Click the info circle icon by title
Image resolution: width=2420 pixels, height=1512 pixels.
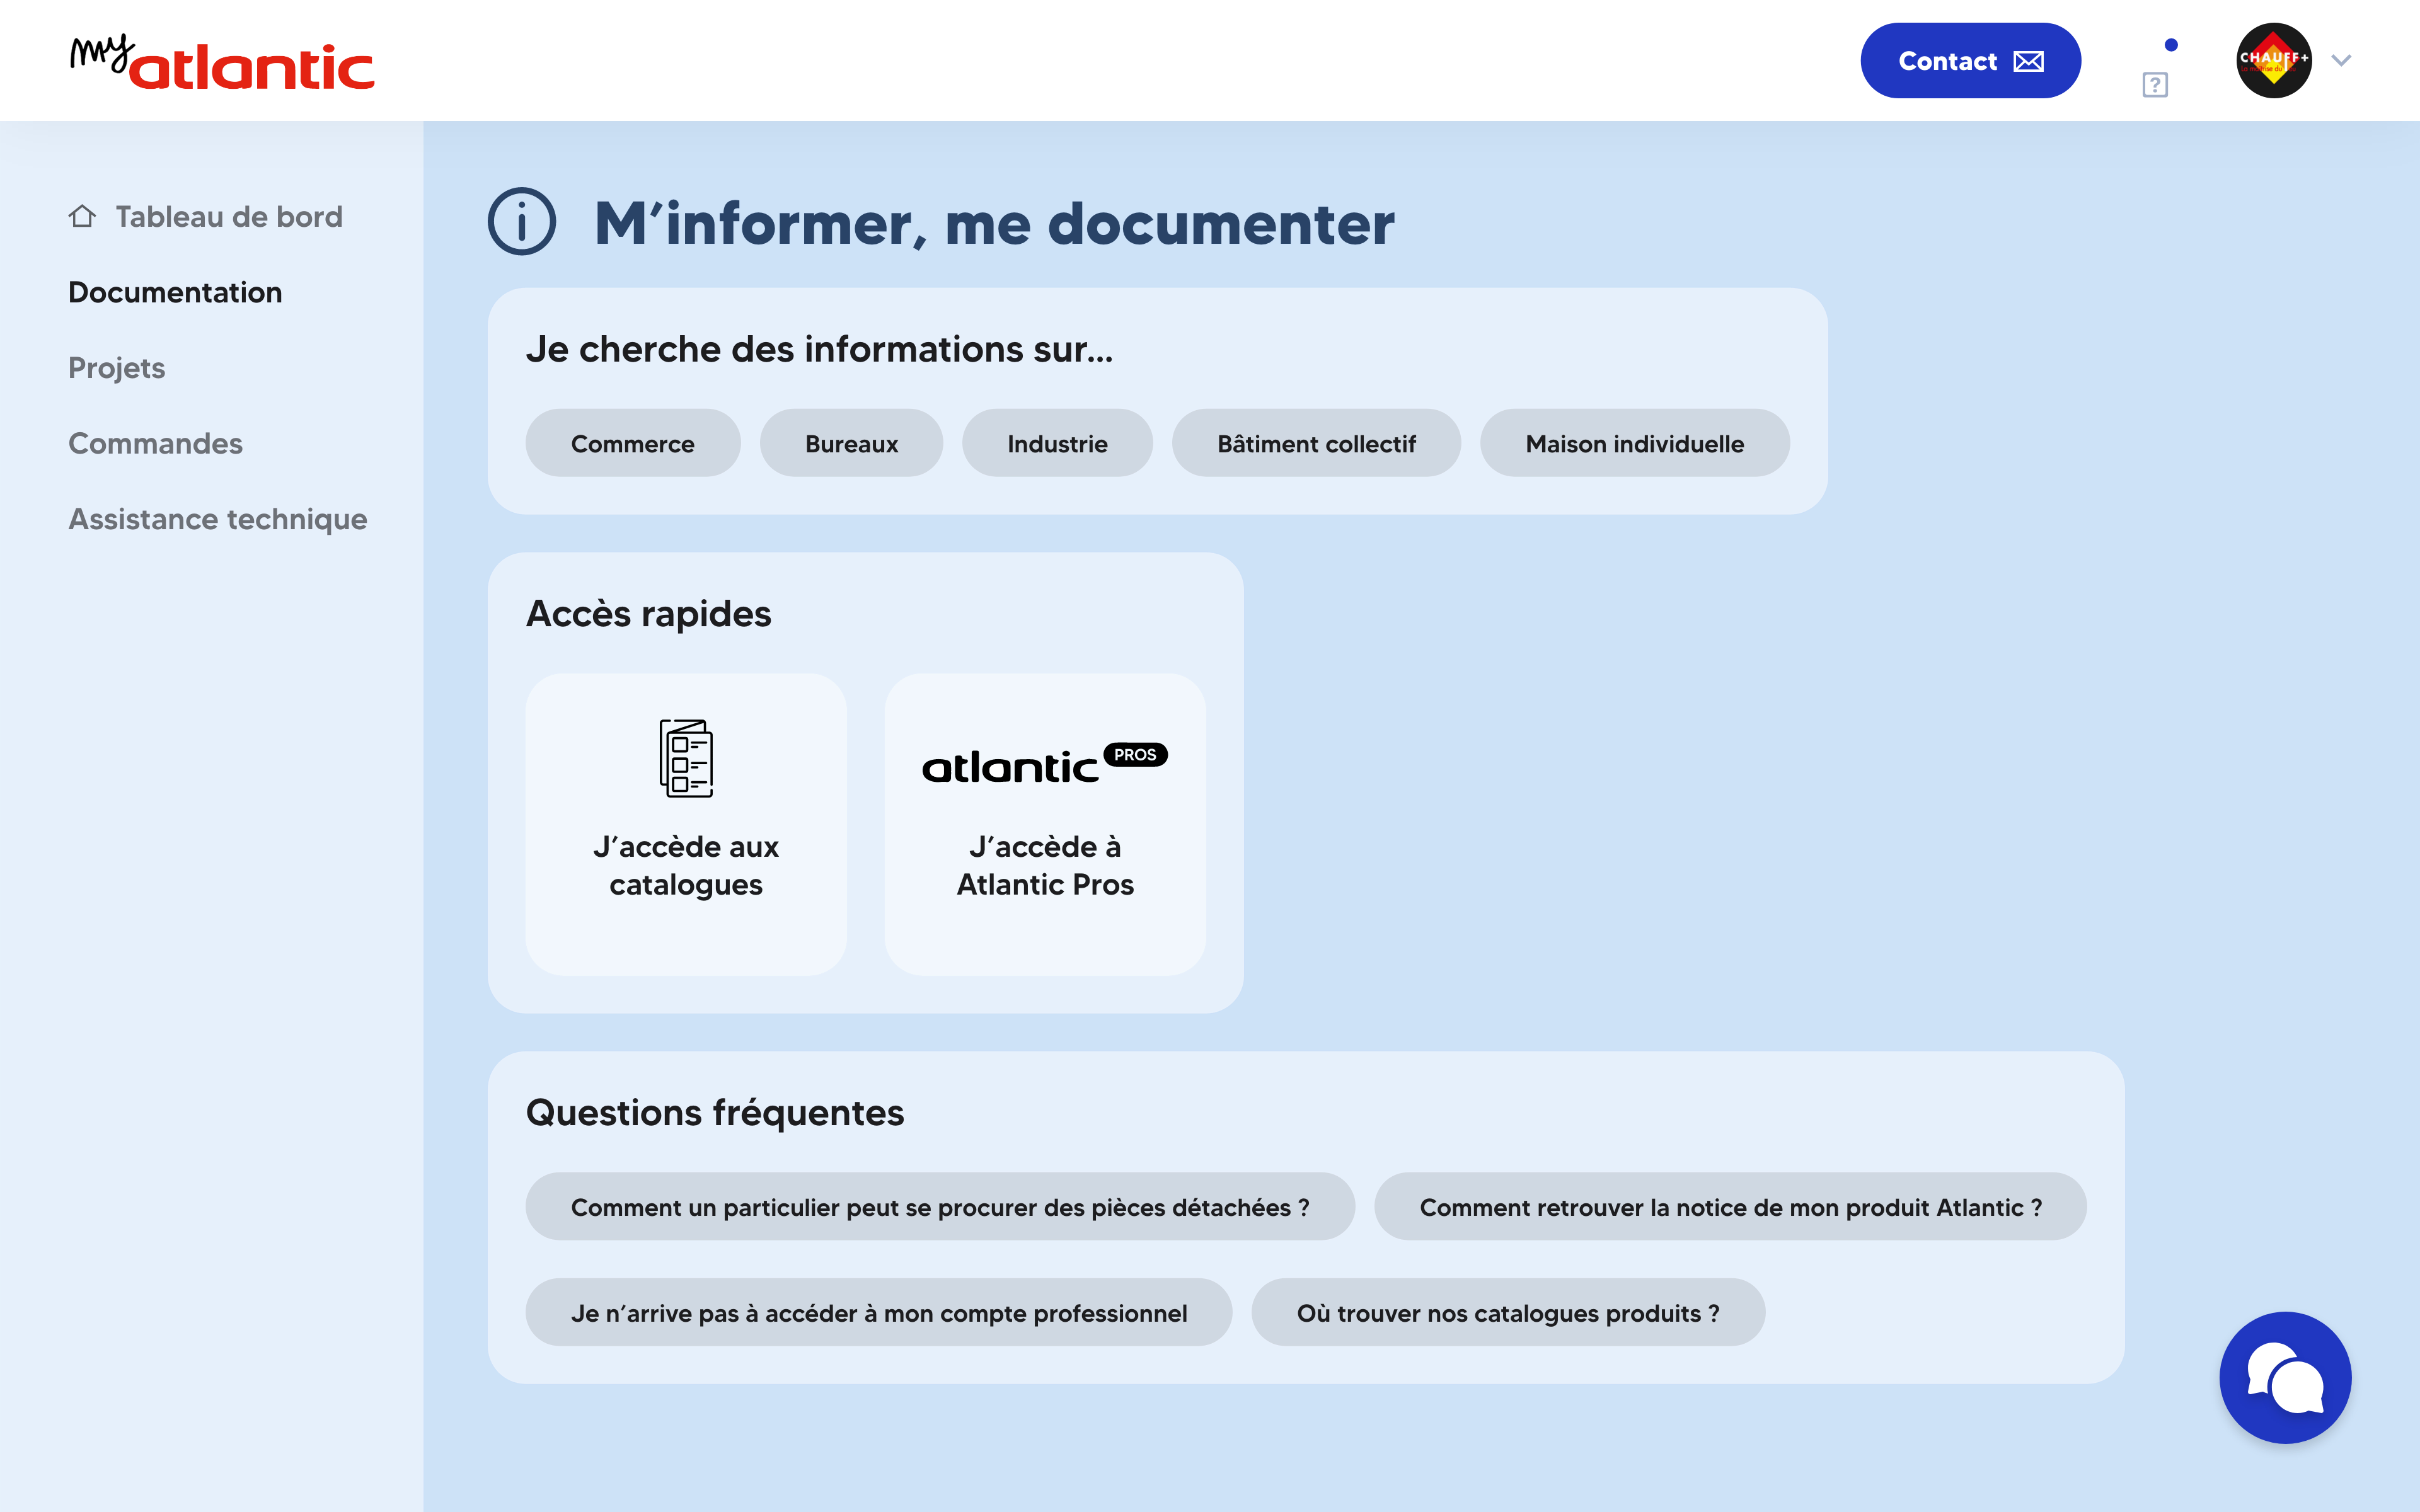tap(521, 222)
